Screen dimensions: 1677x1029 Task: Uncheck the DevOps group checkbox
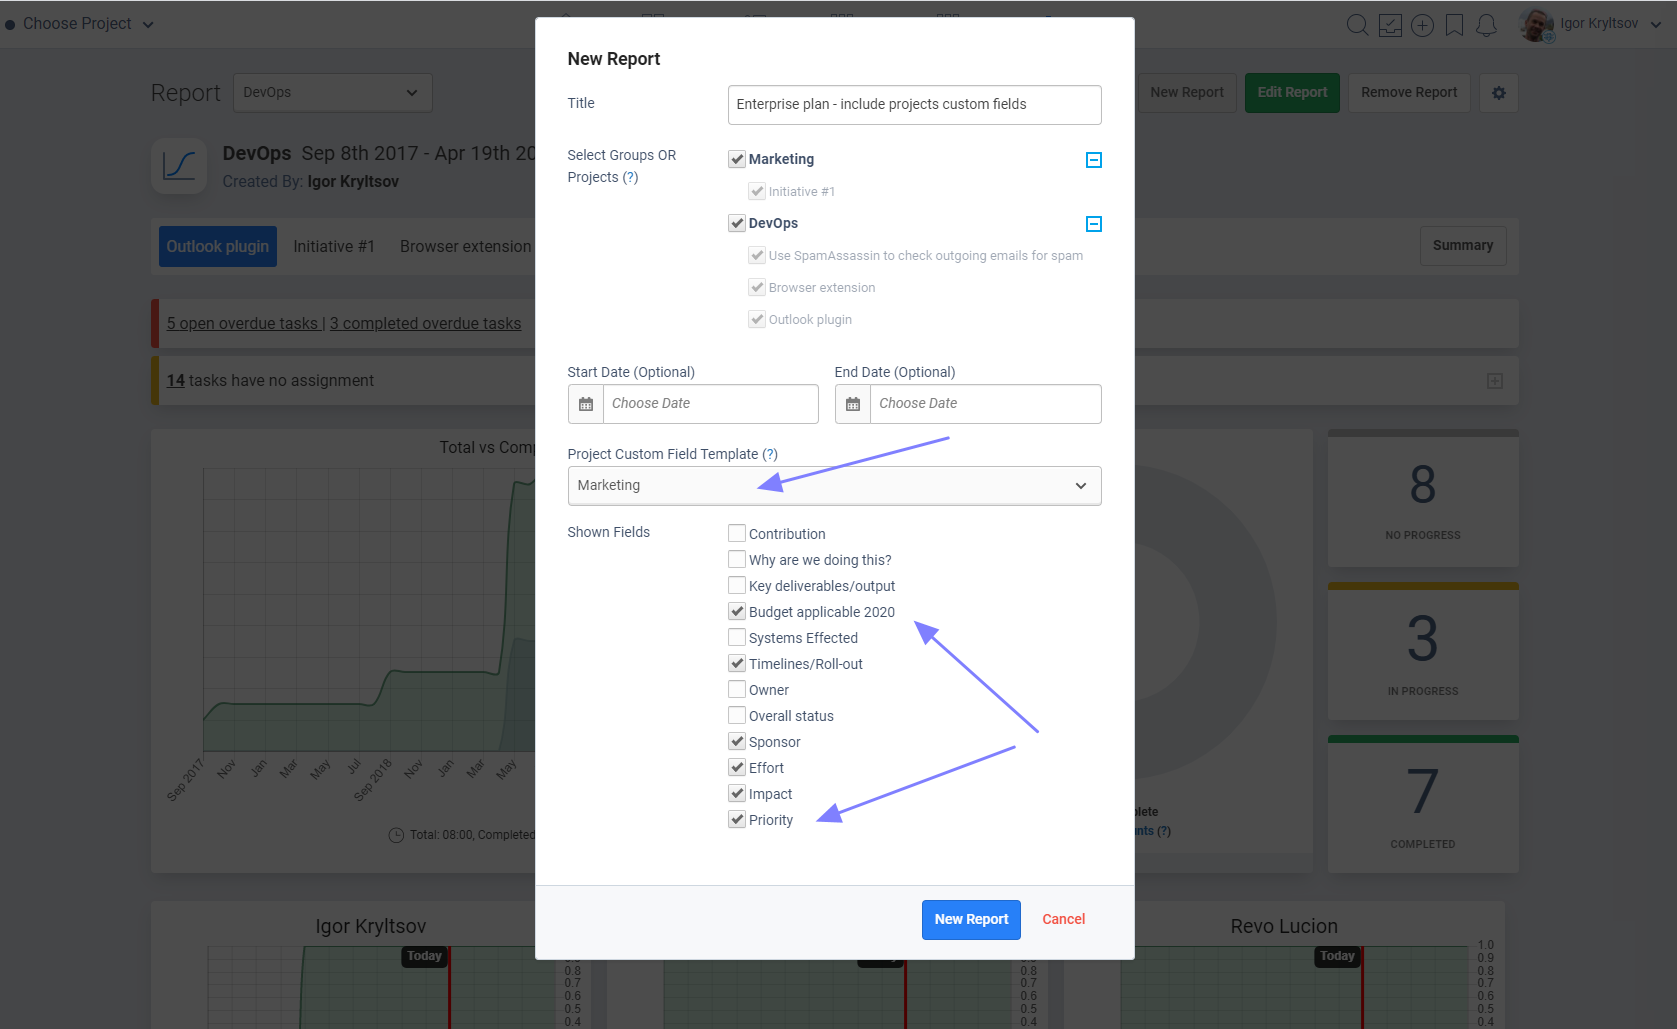pyautogui.click(x=737, y=223)
